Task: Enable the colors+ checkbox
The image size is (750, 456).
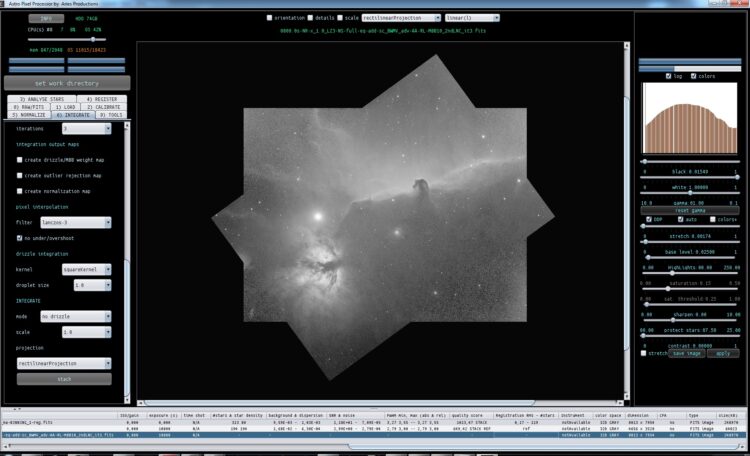Action: click(713, 219)
